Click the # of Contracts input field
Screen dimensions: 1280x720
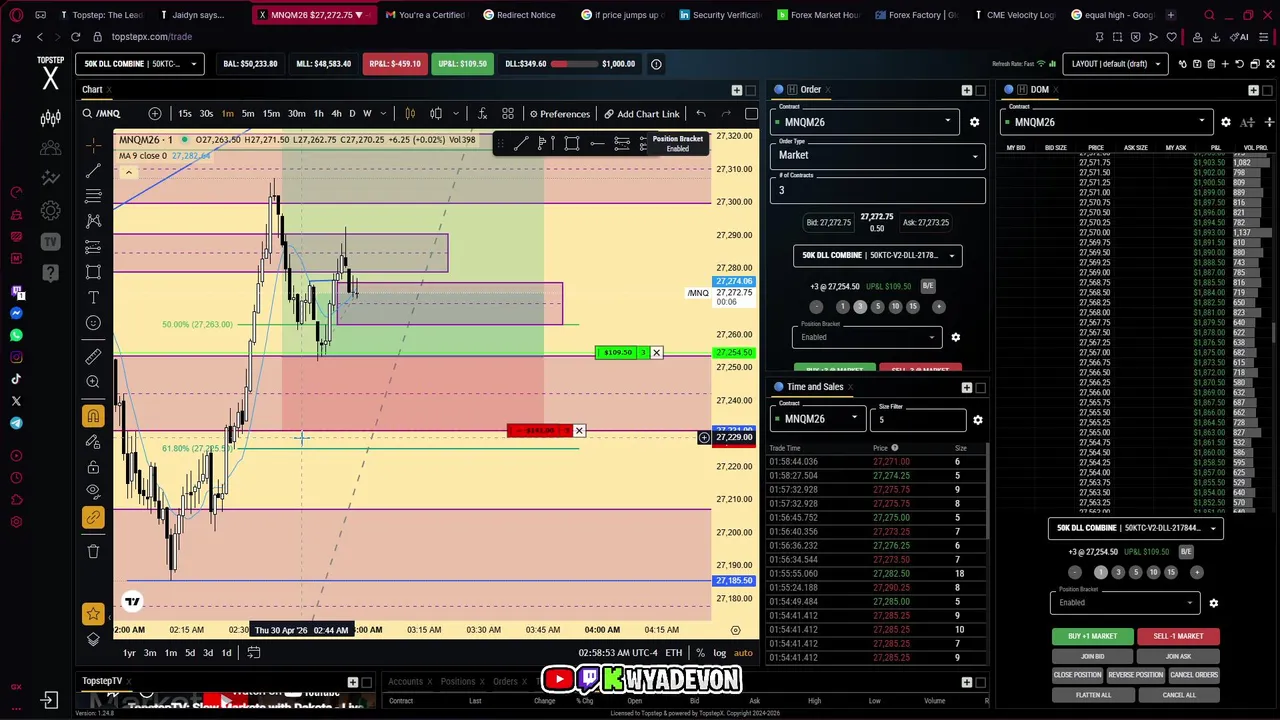click(x=877, y=190)
